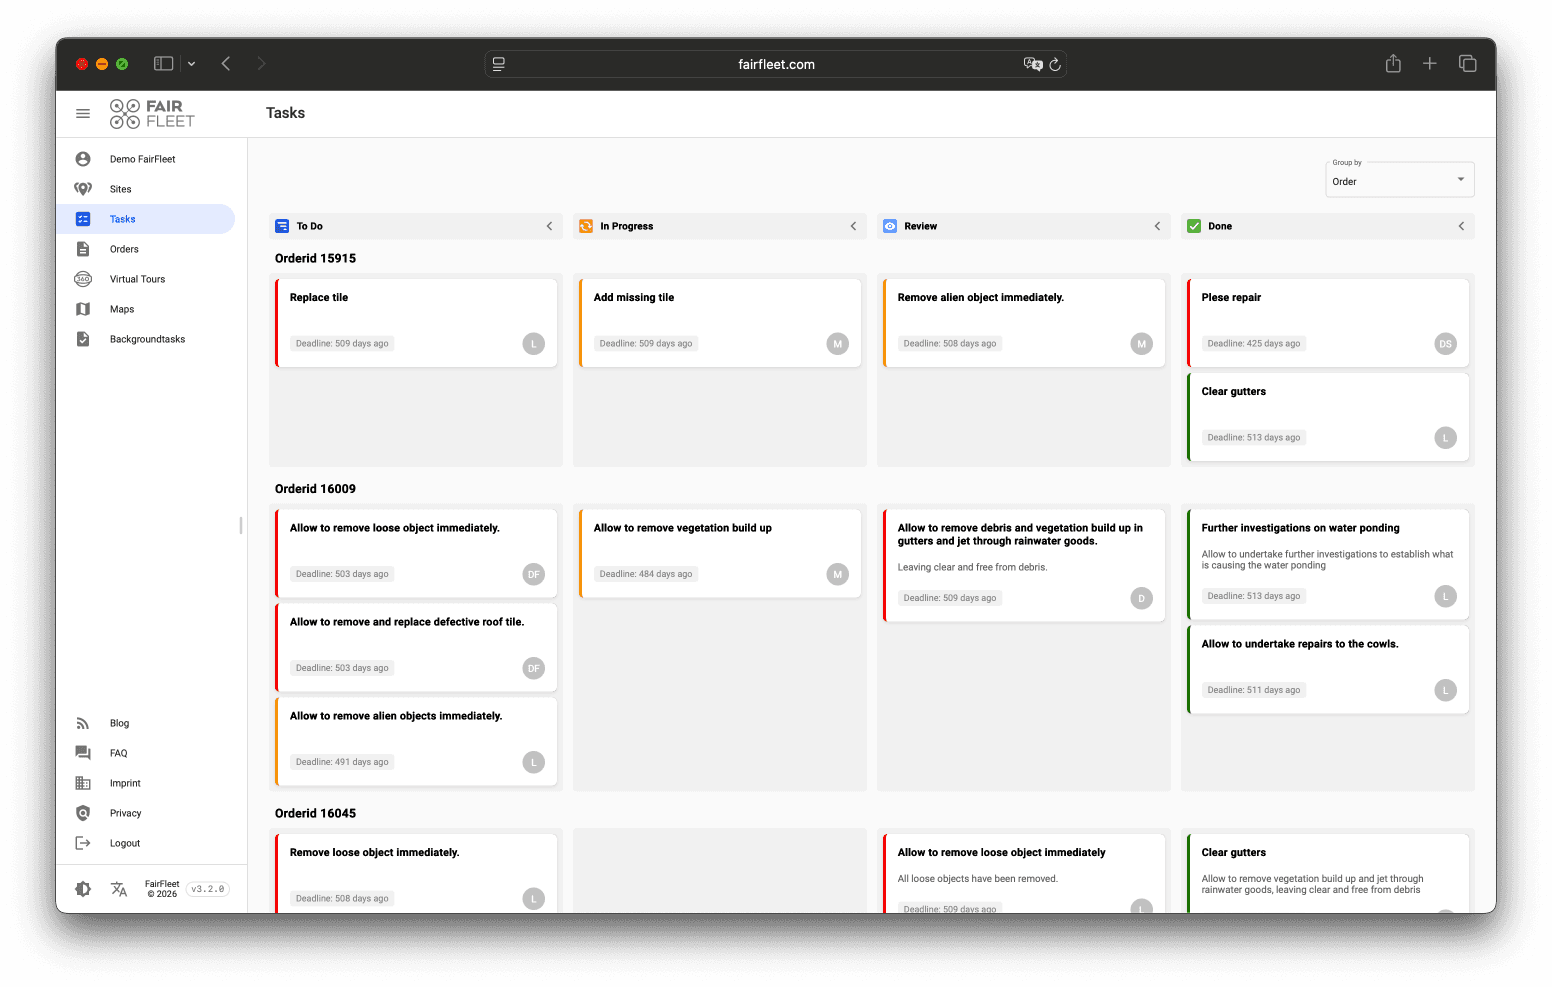1552x987 pixels.
Task: Toggle the sidebar with the hamburger menu
Action: click(x=83, y=113)
